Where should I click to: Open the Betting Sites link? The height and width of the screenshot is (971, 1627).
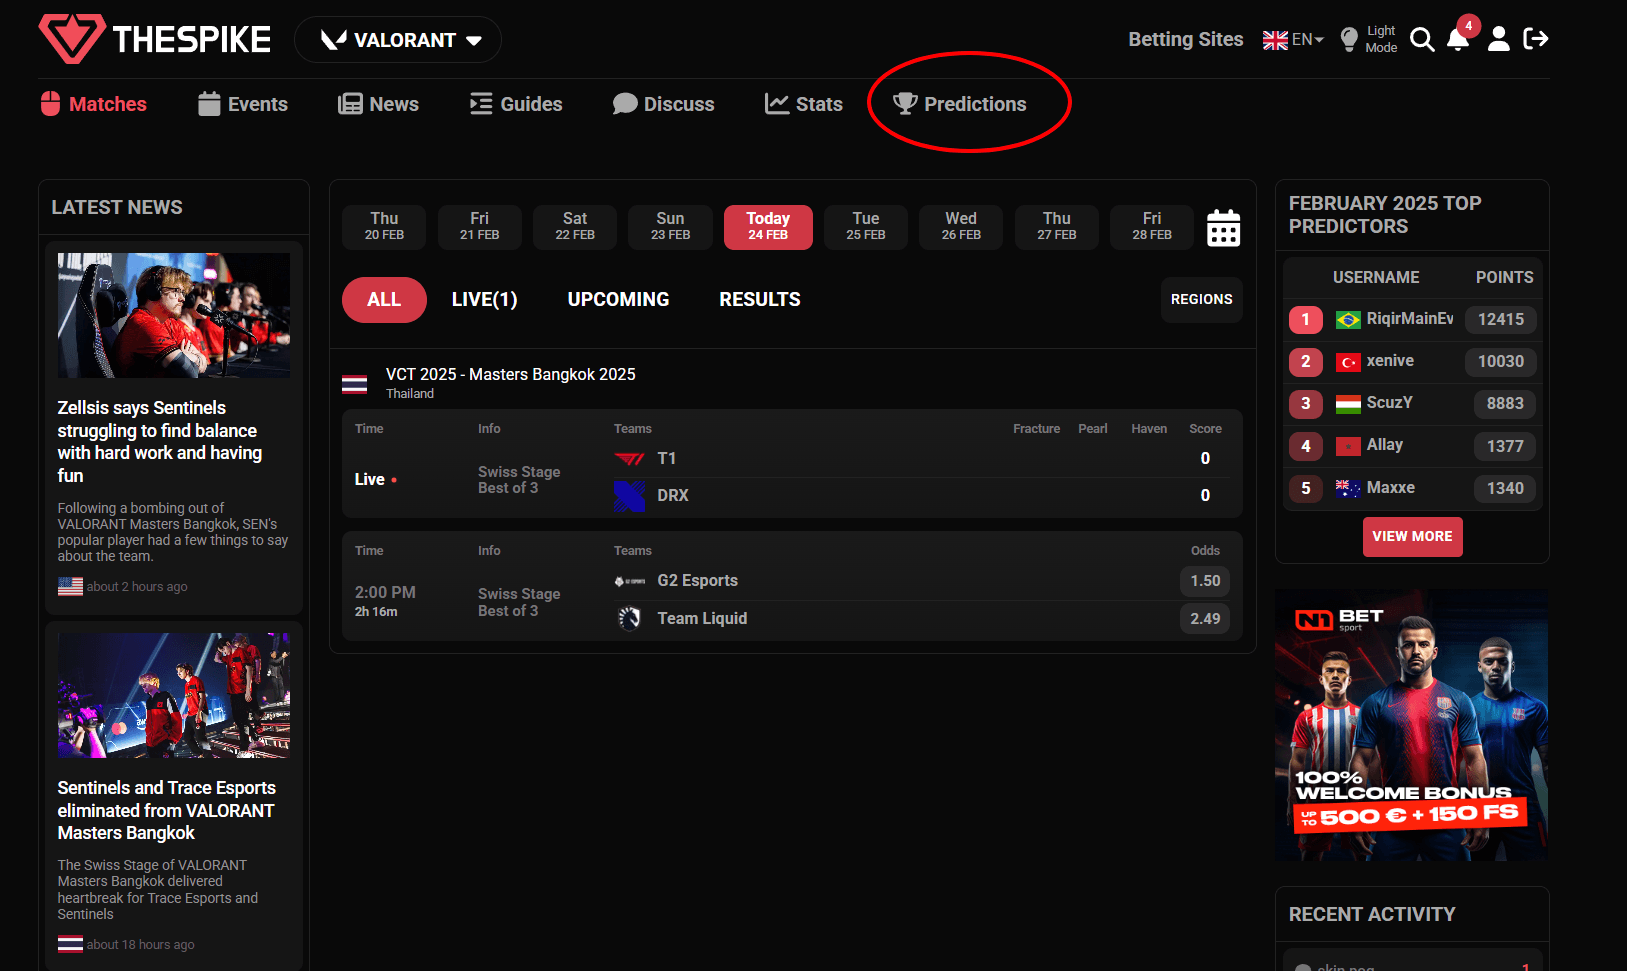coord(1185,40)
